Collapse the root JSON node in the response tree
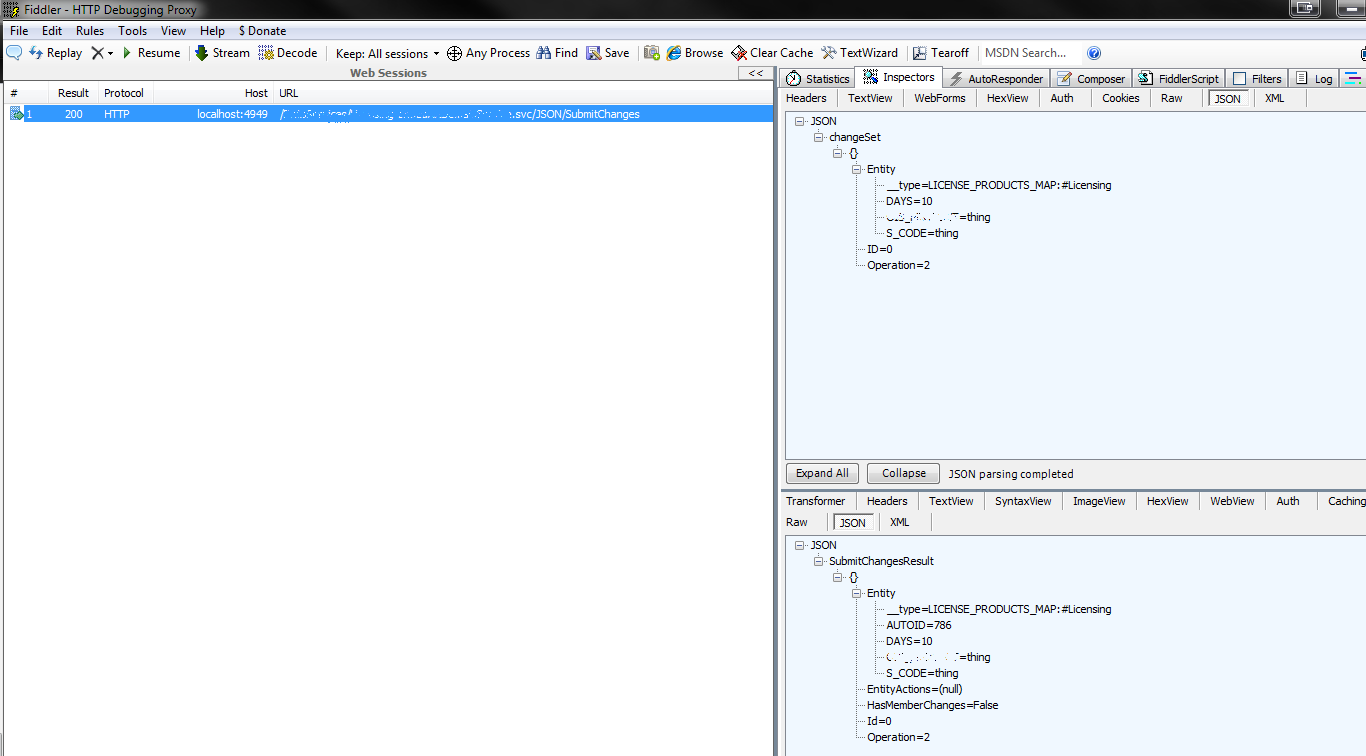 [x=800, y=545]
